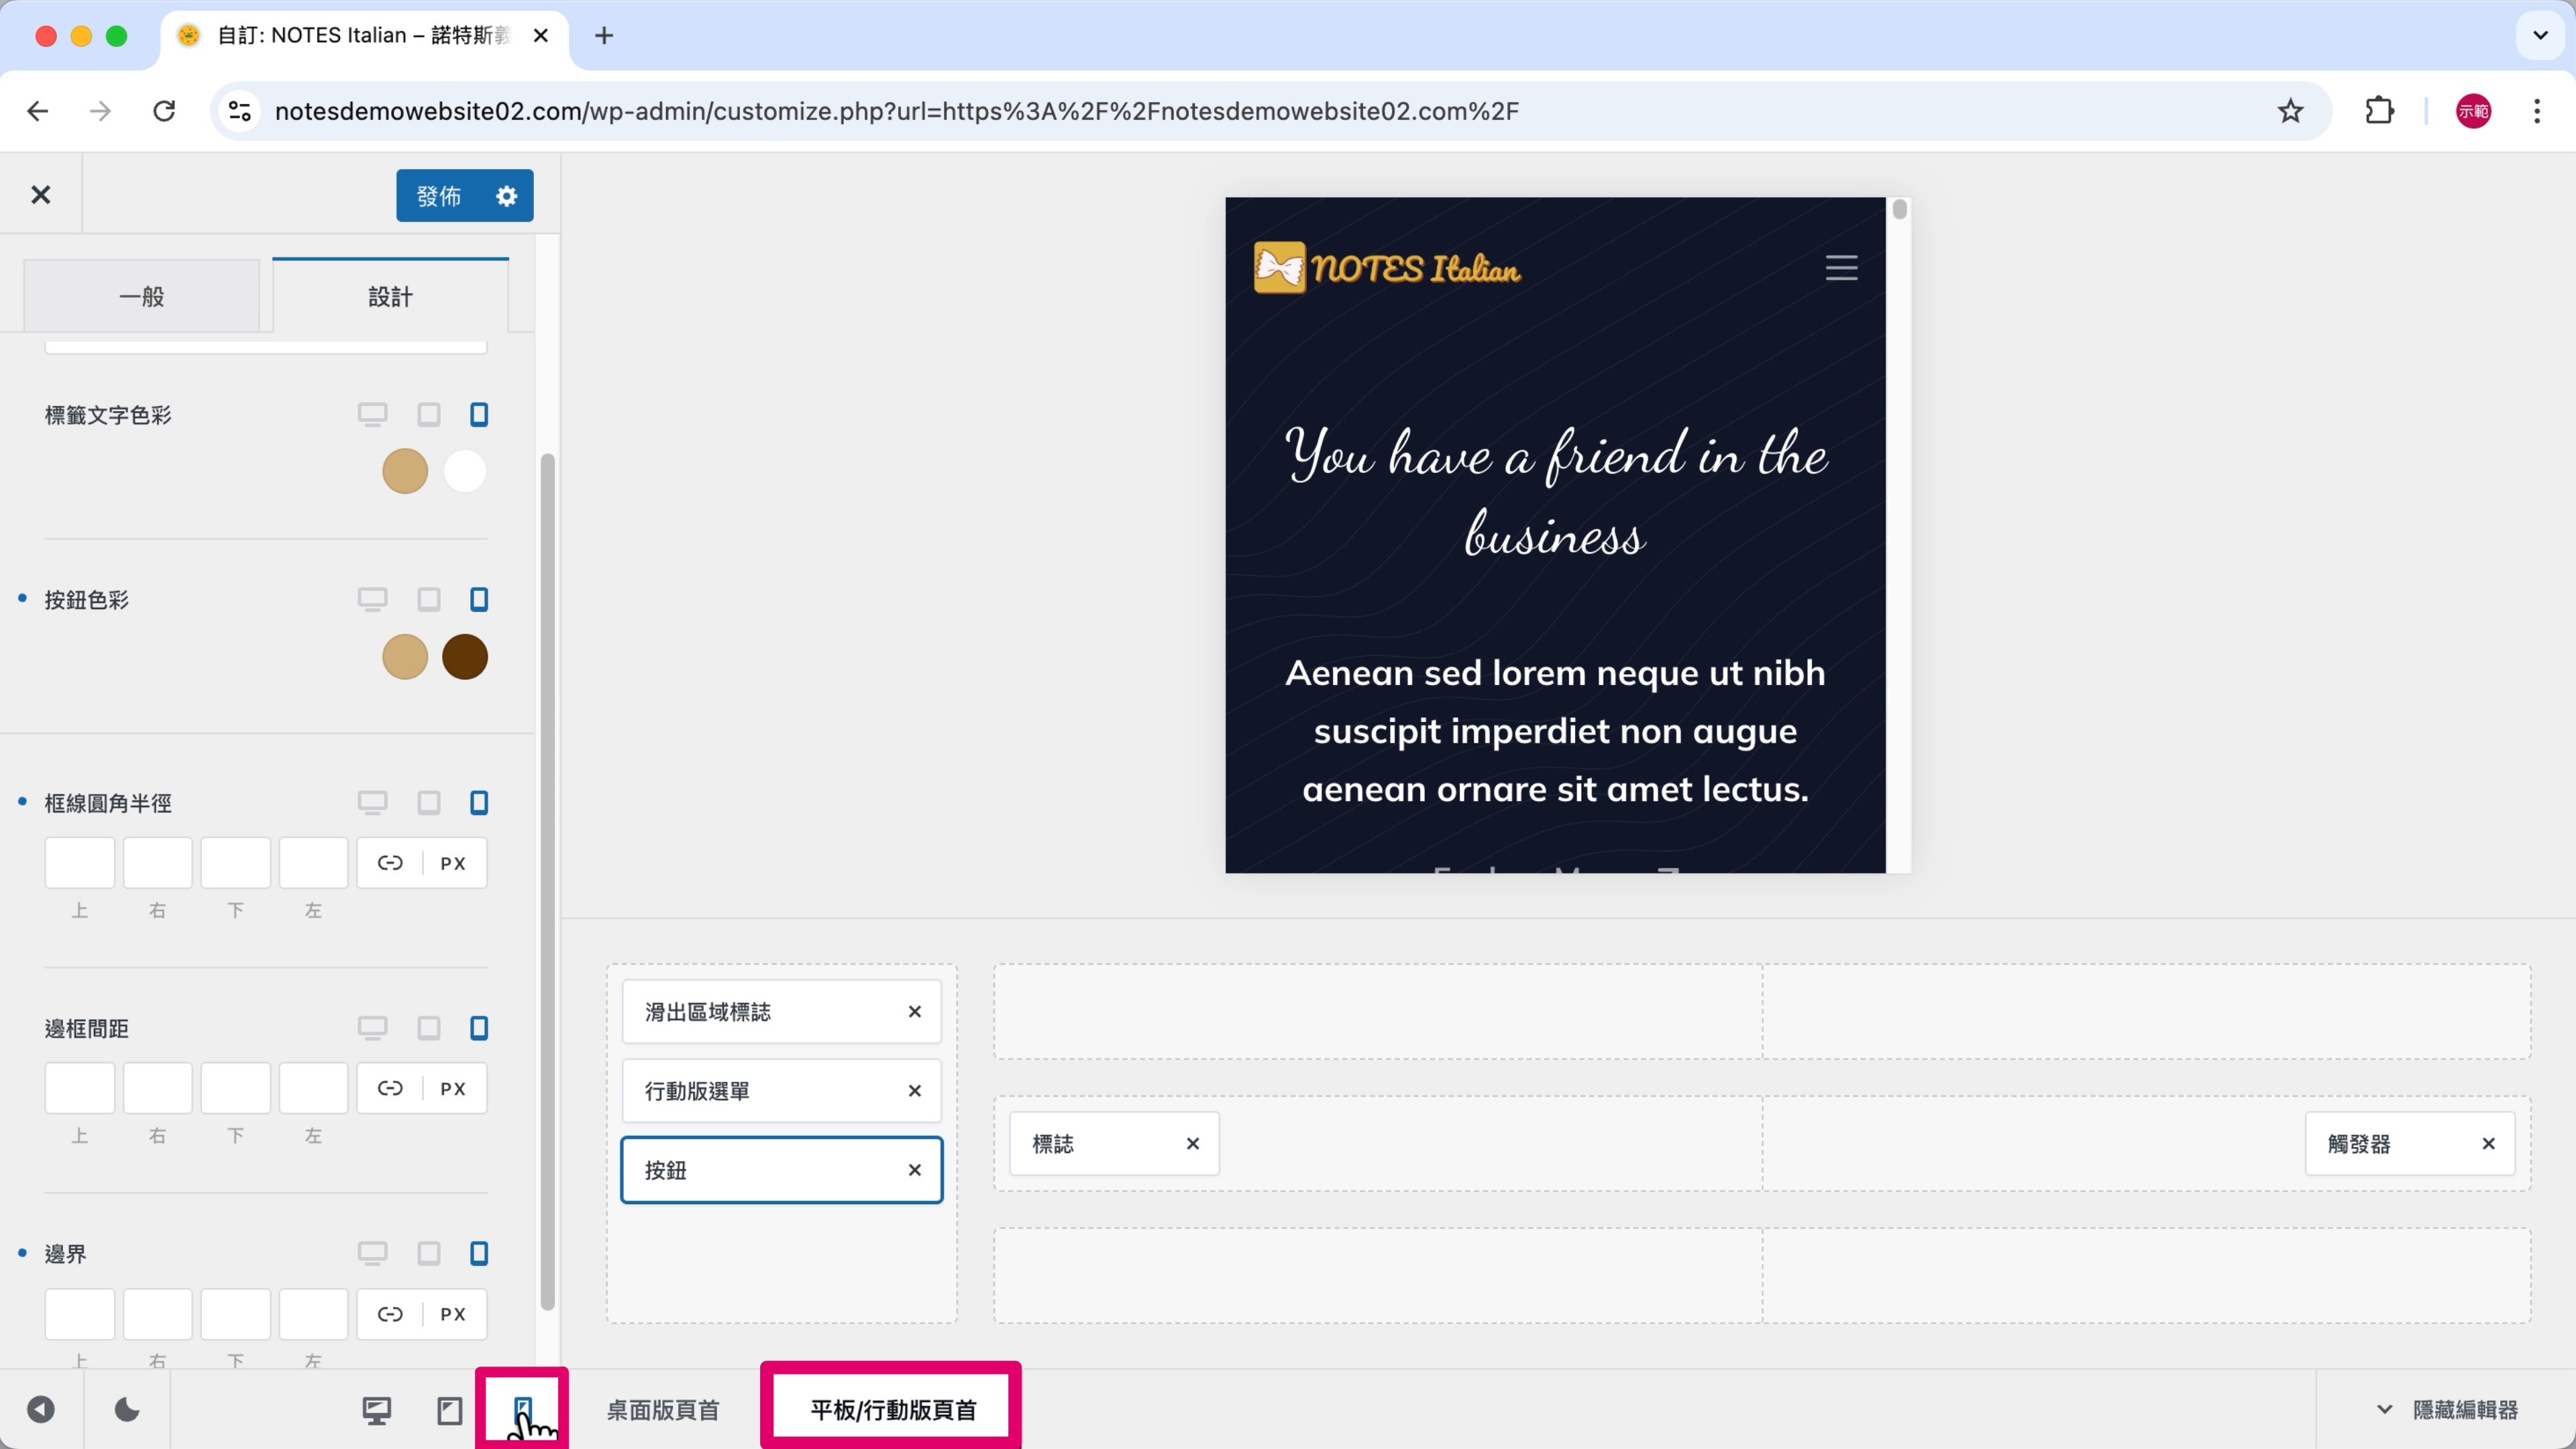This screenshot has width=2576, height=1449.
Task: Collapse editor via 隱藏編輯器 chevron
Action: (x=2385, y=1410)
